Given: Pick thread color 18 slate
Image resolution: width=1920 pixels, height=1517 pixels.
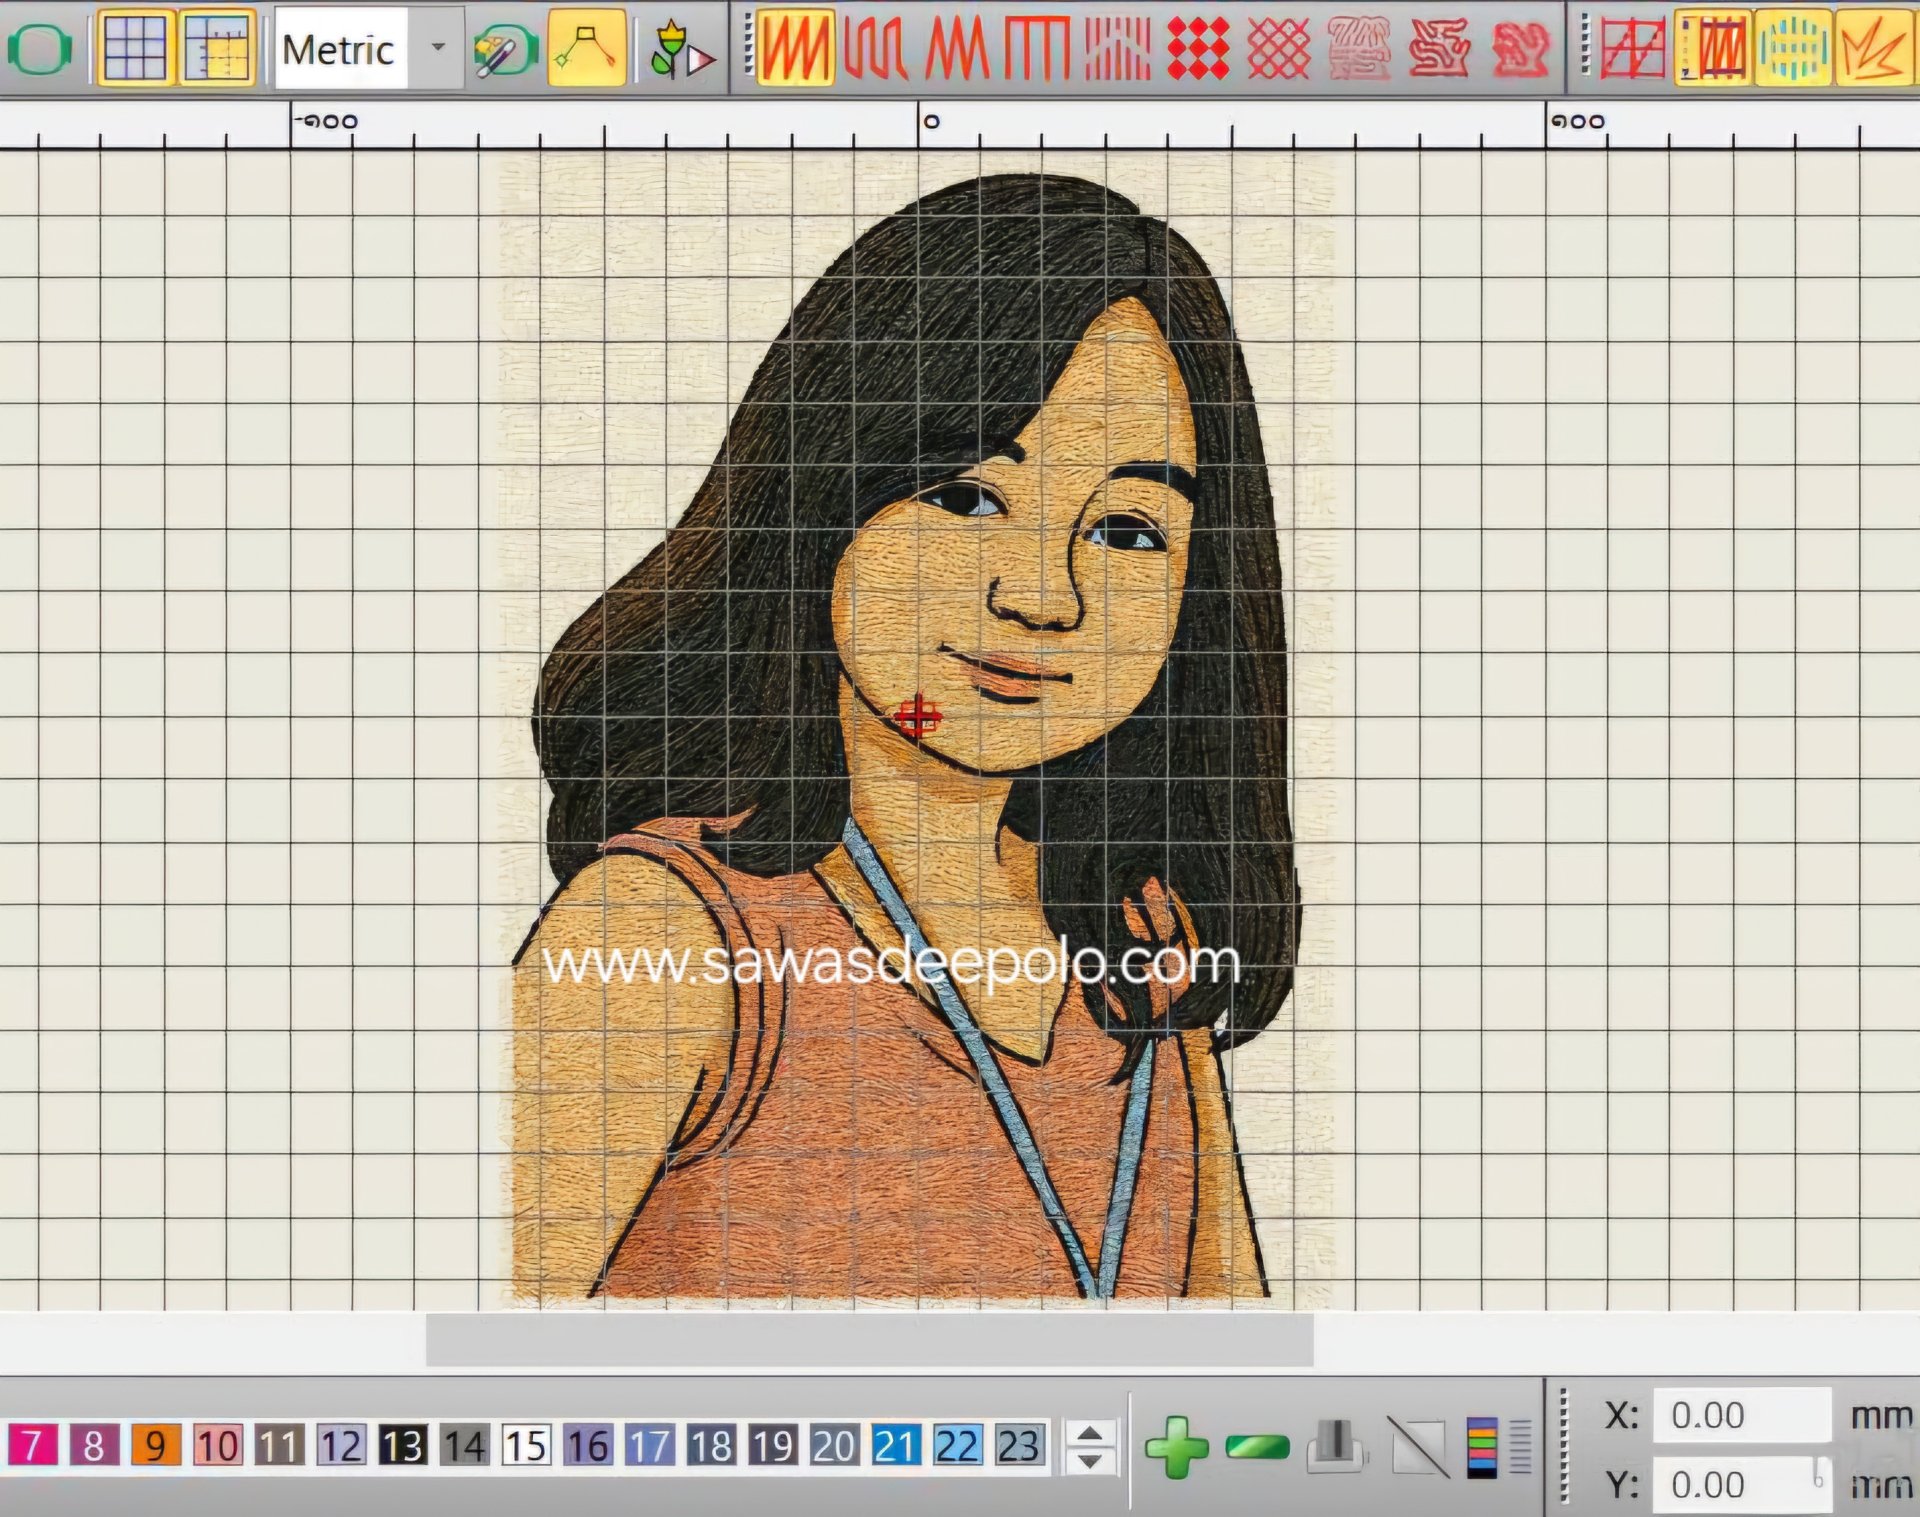Looking at the screenshot, I should coord(712,1446).
